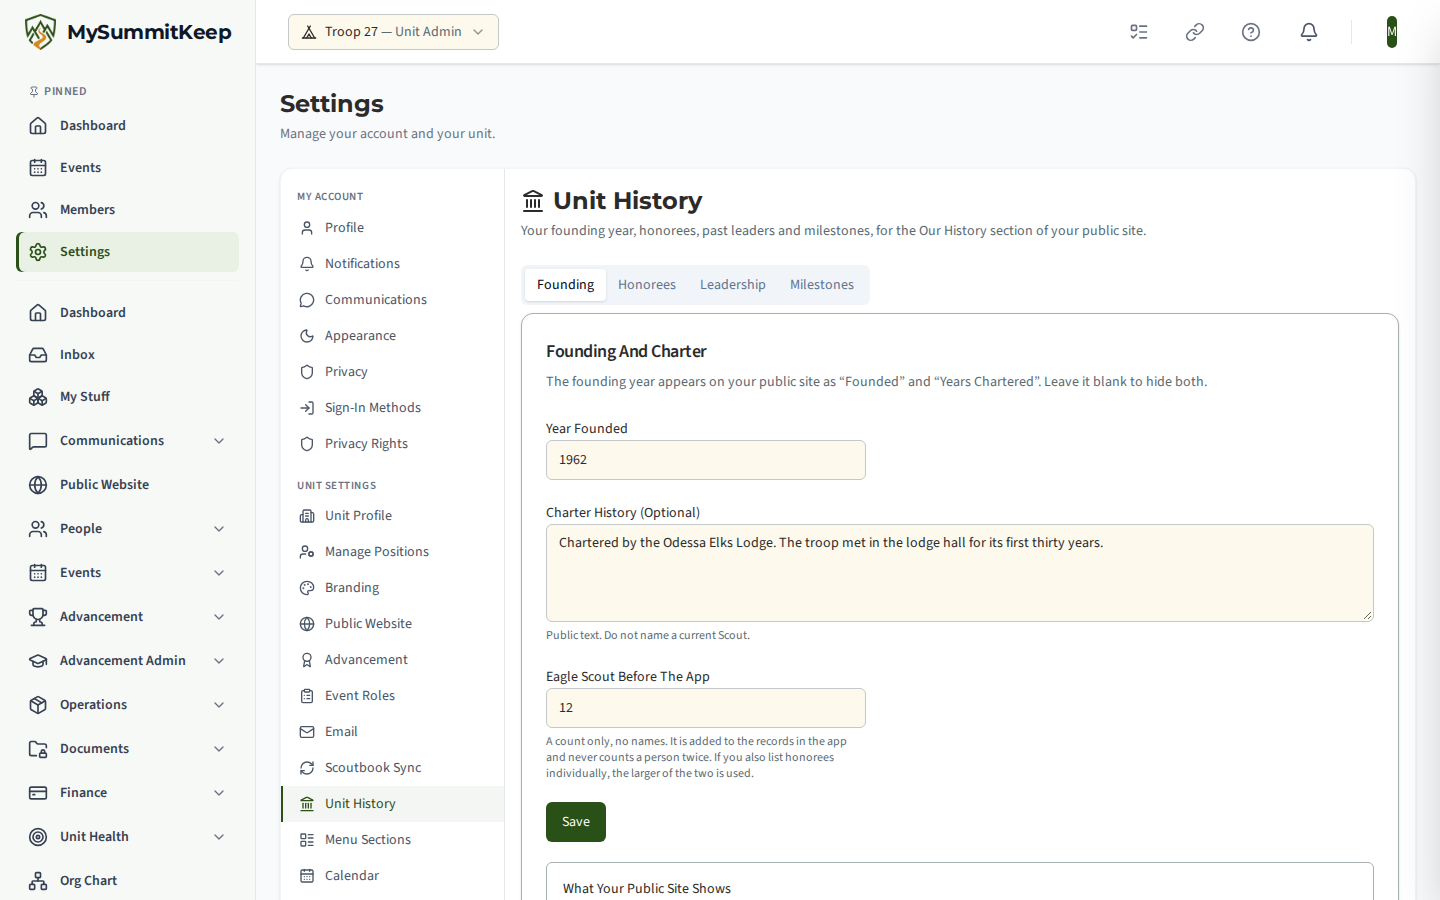The width and height of the screenshot is (1440, 900).
Task: Open Org Chart in sidebar
Action: [128, 881]
